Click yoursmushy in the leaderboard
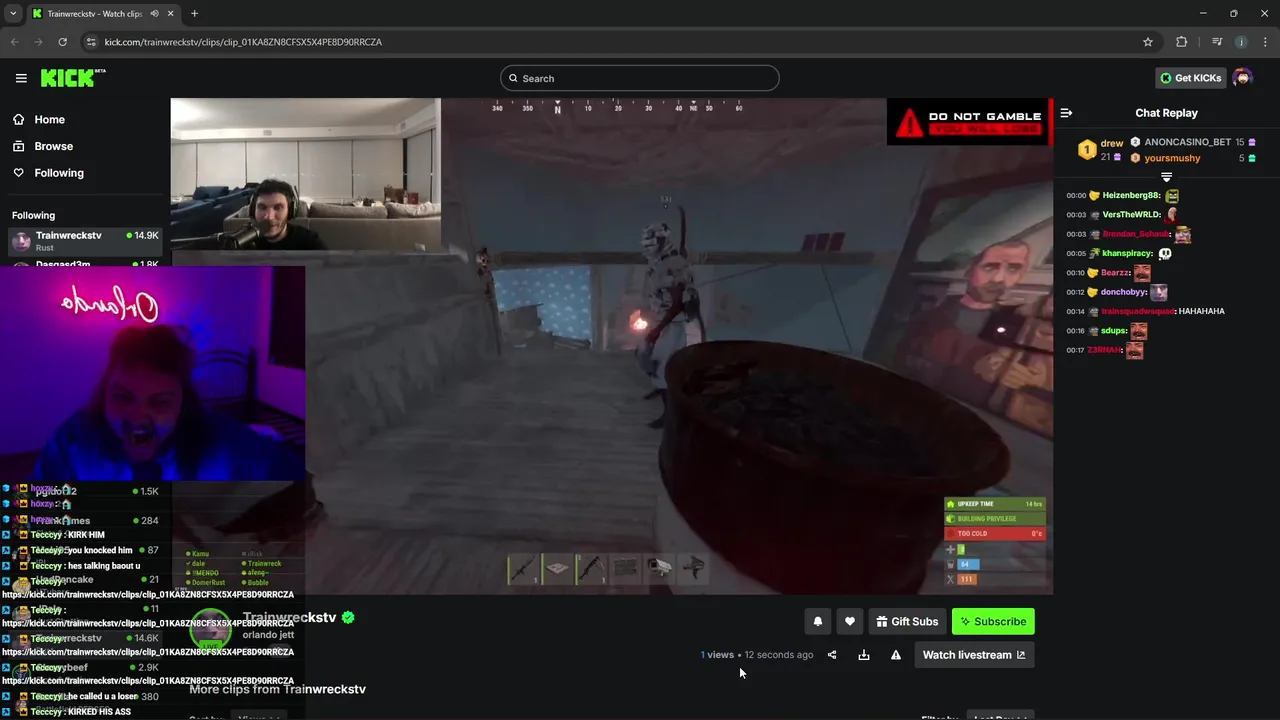Screen dimensions: 1280x720 coord(1172,158)
